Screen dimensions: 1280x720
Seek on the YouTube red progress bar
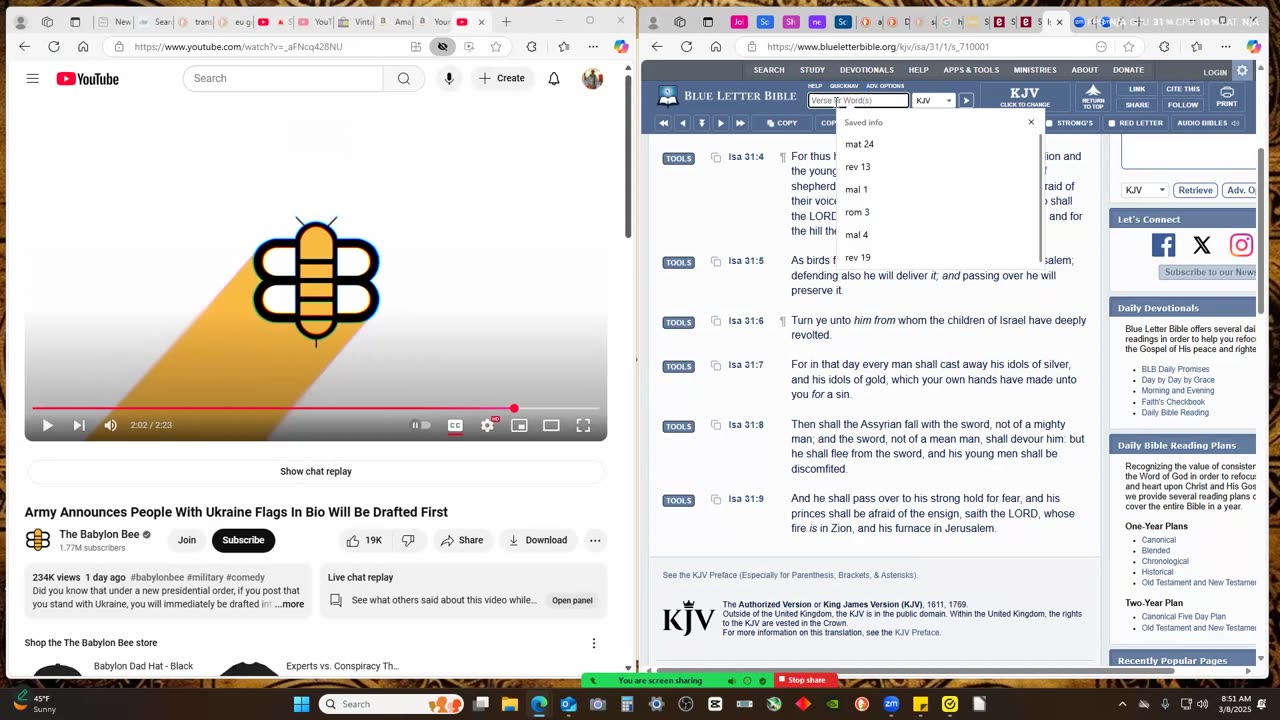(315, 408)
